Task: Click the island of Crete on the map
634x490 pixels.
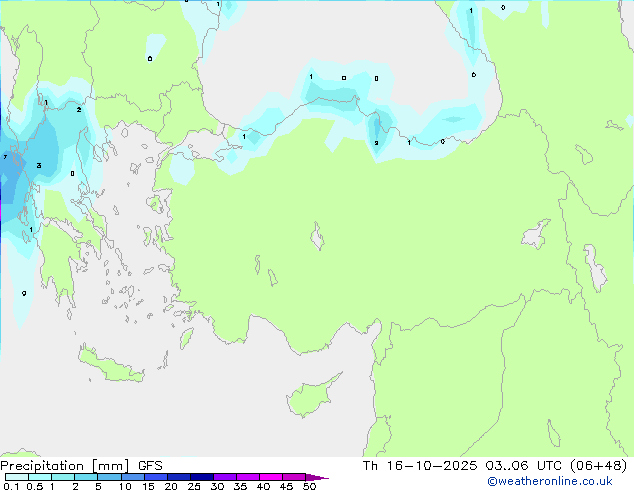Action: coord(111,364)
